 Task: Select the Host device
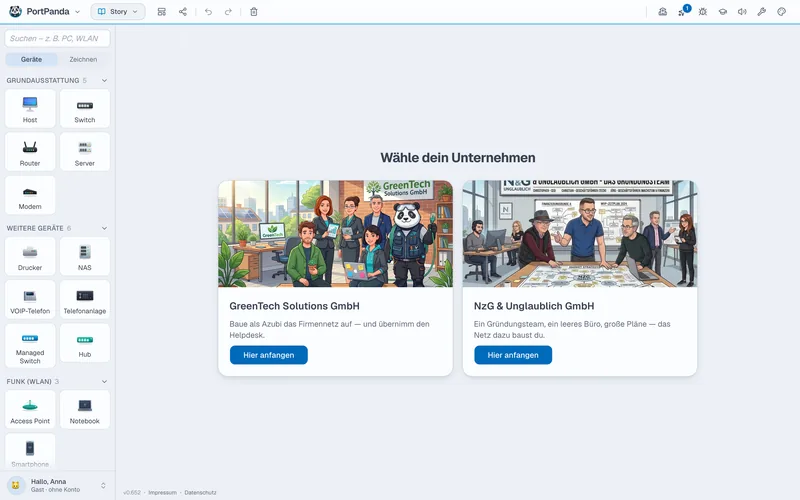pyautogui.click(x=30, y=109)
